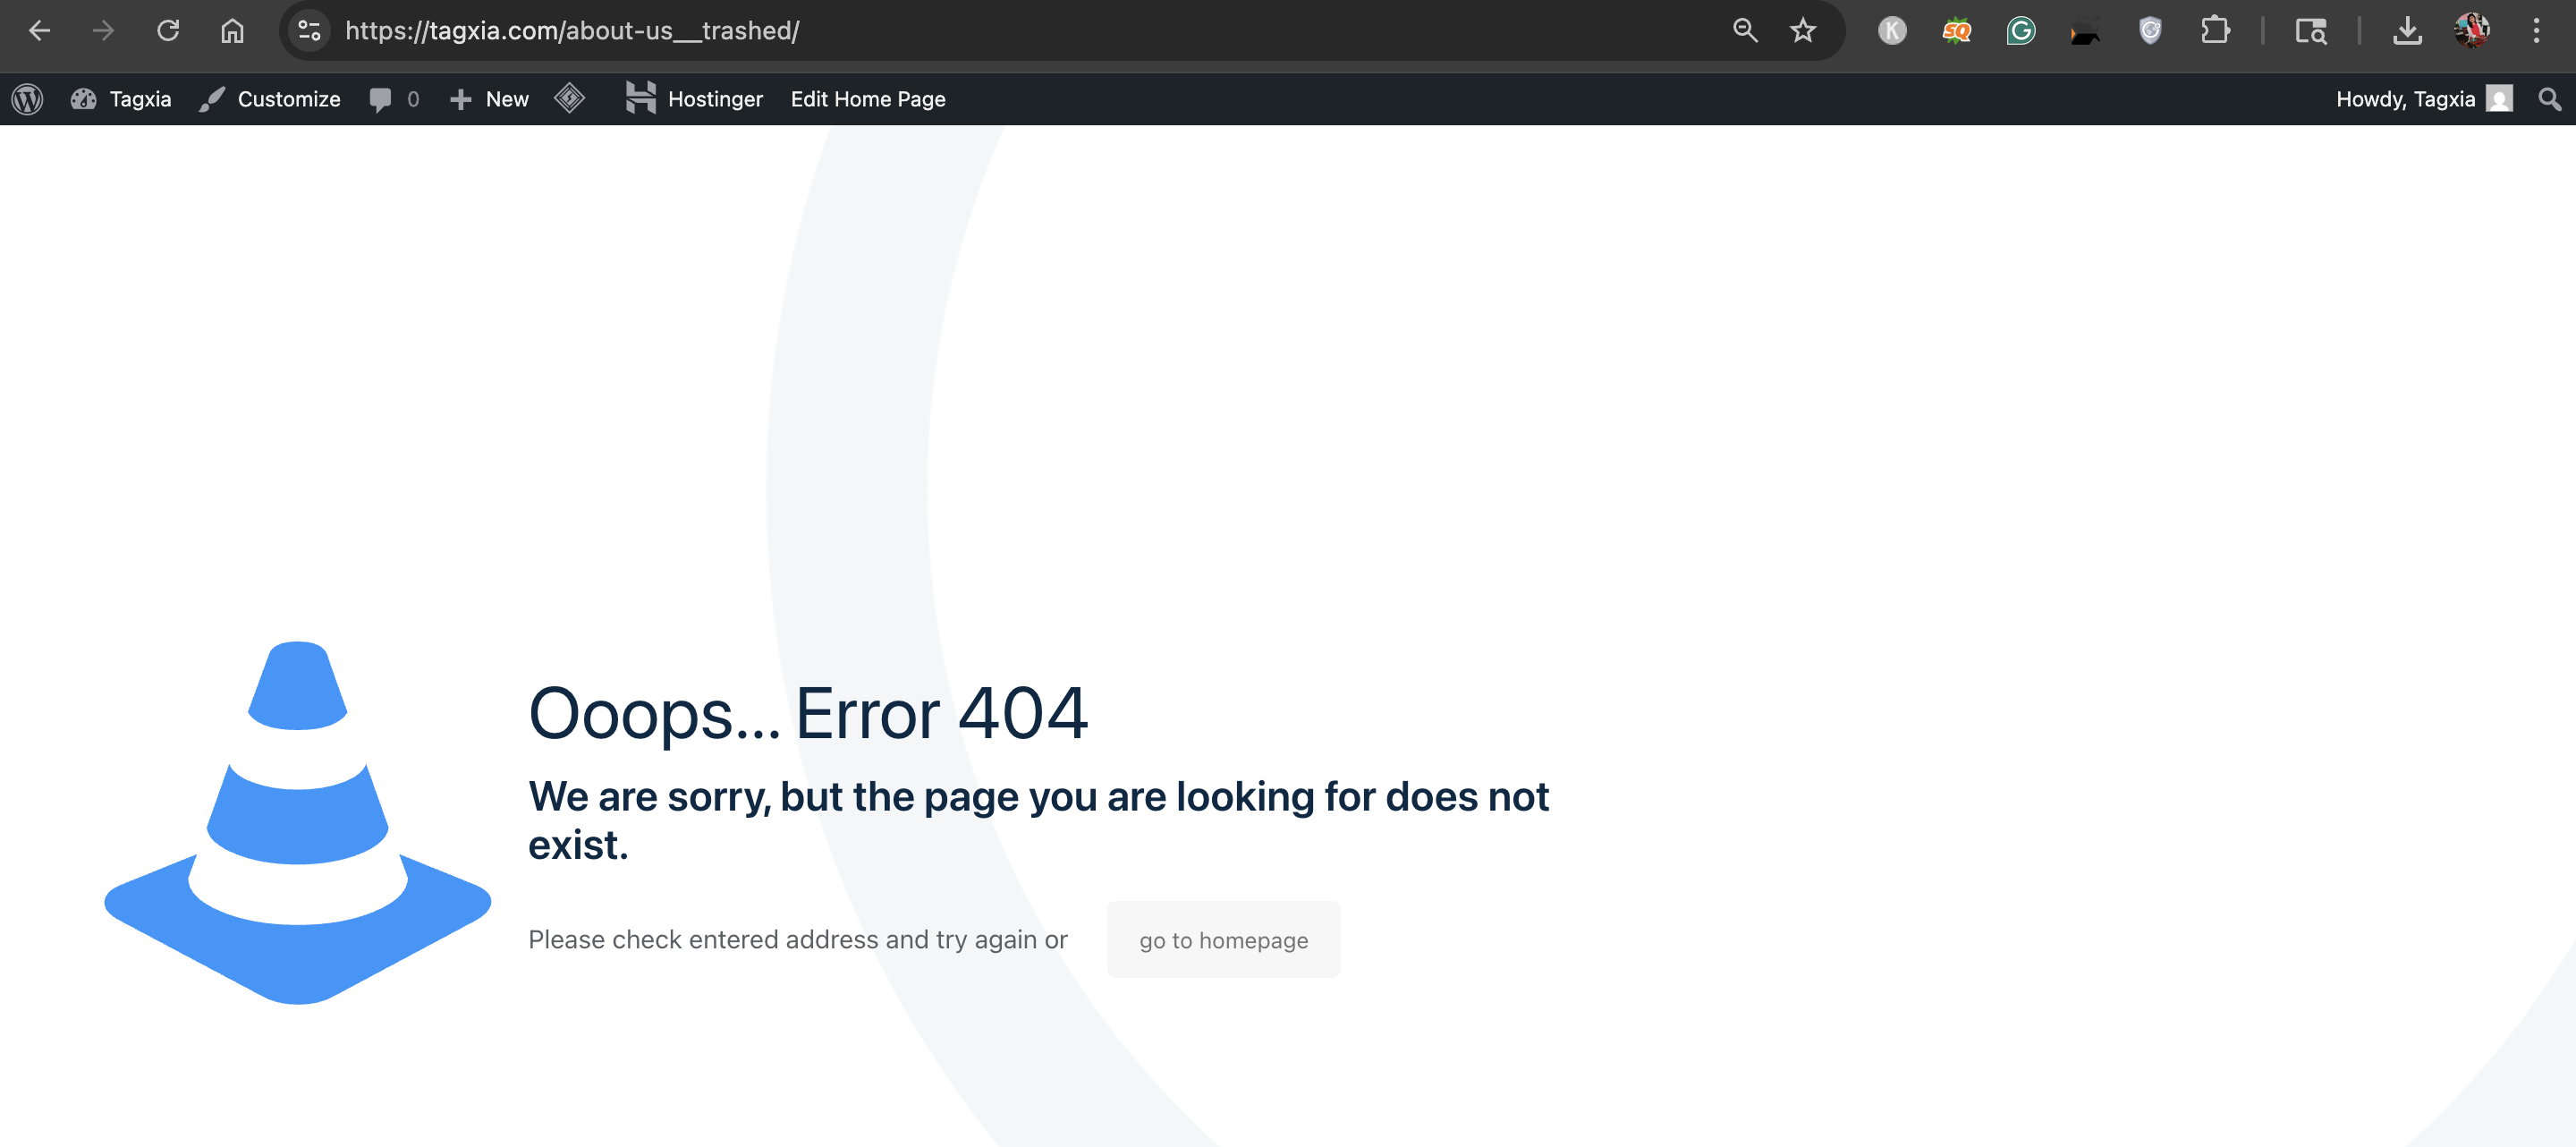Open the browser downloads icon
Image resolution: width=2576 pixels, height=1147 pixels.
(x=2407, y=31)
